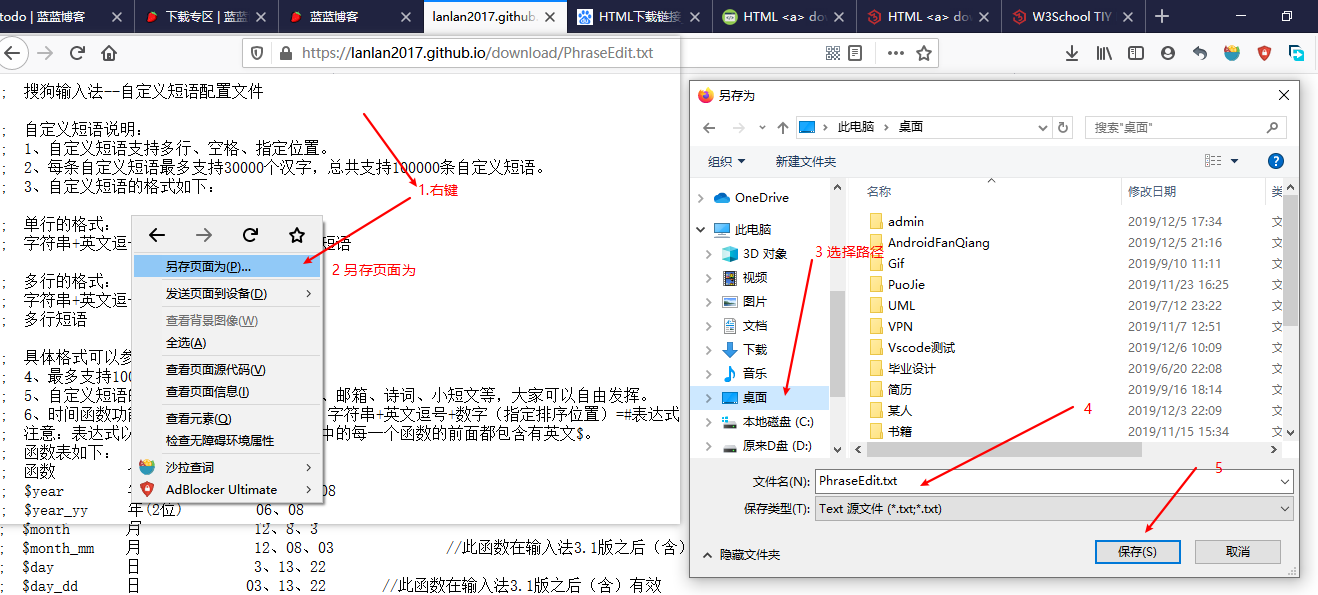Expand the OneDrive tree node
The width and height of the screenshot is (1318, 595).
[700, 198]
